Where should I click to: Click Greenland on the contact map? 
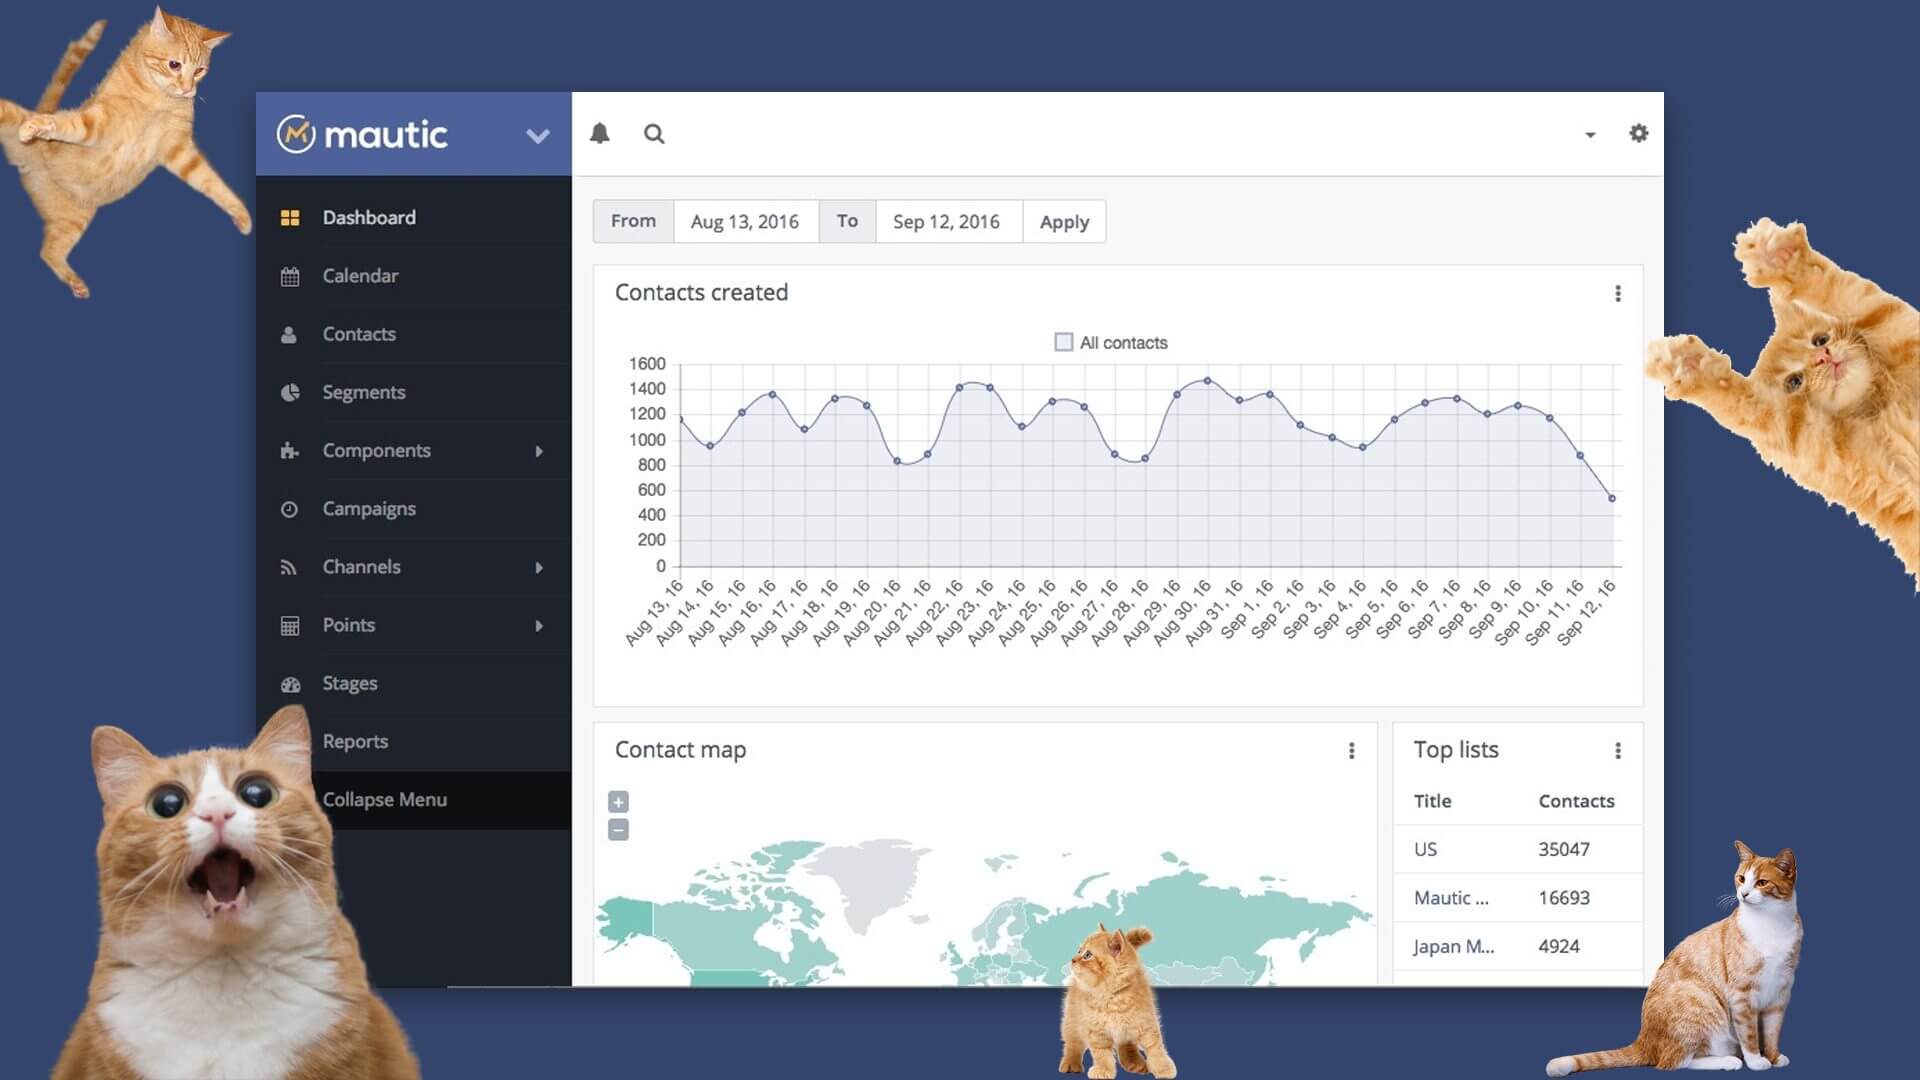click(x=873, y=880)
